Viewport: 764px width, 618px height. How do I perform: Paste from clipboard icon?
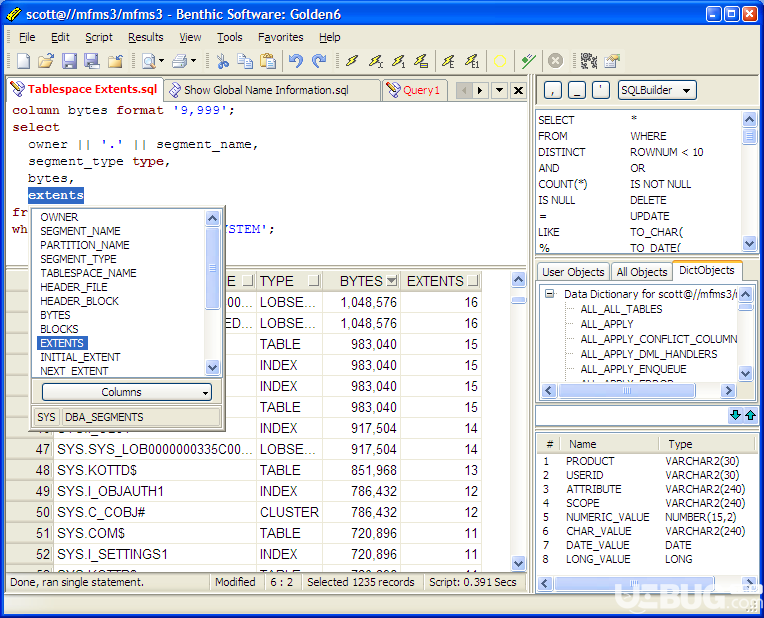(x=267, y=61)
